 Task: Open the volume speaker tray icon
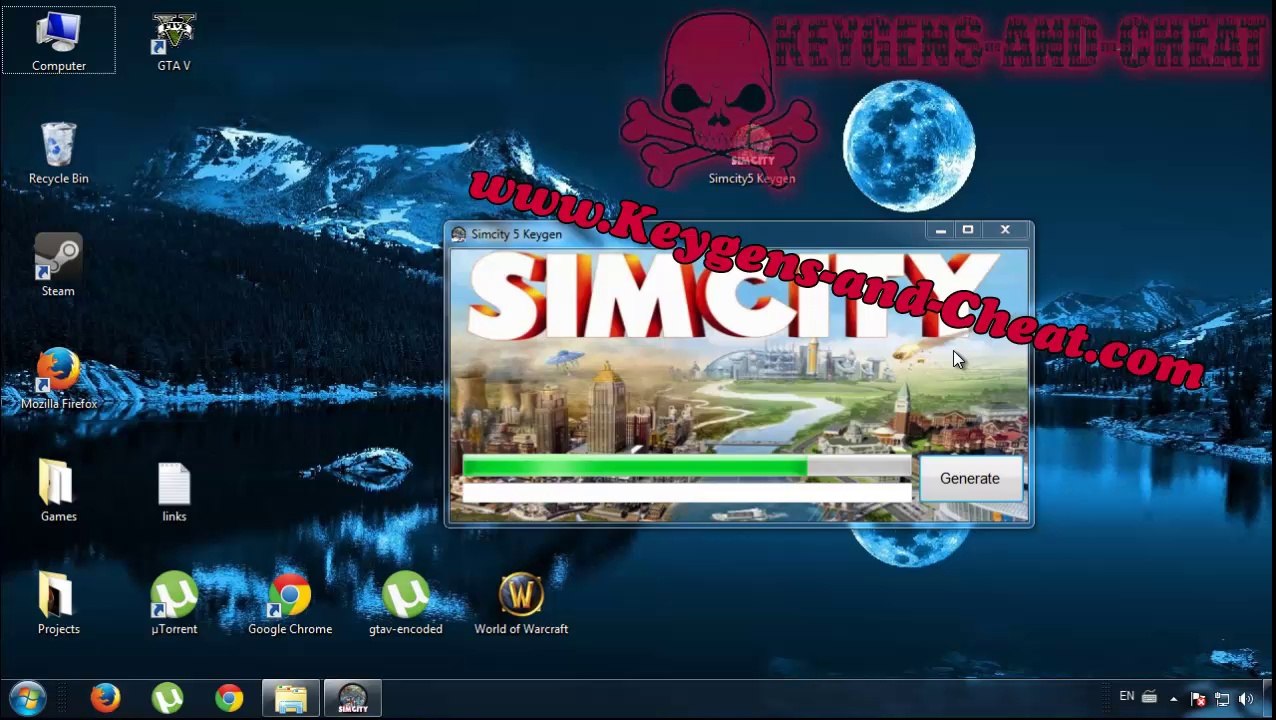point(1246,699)
